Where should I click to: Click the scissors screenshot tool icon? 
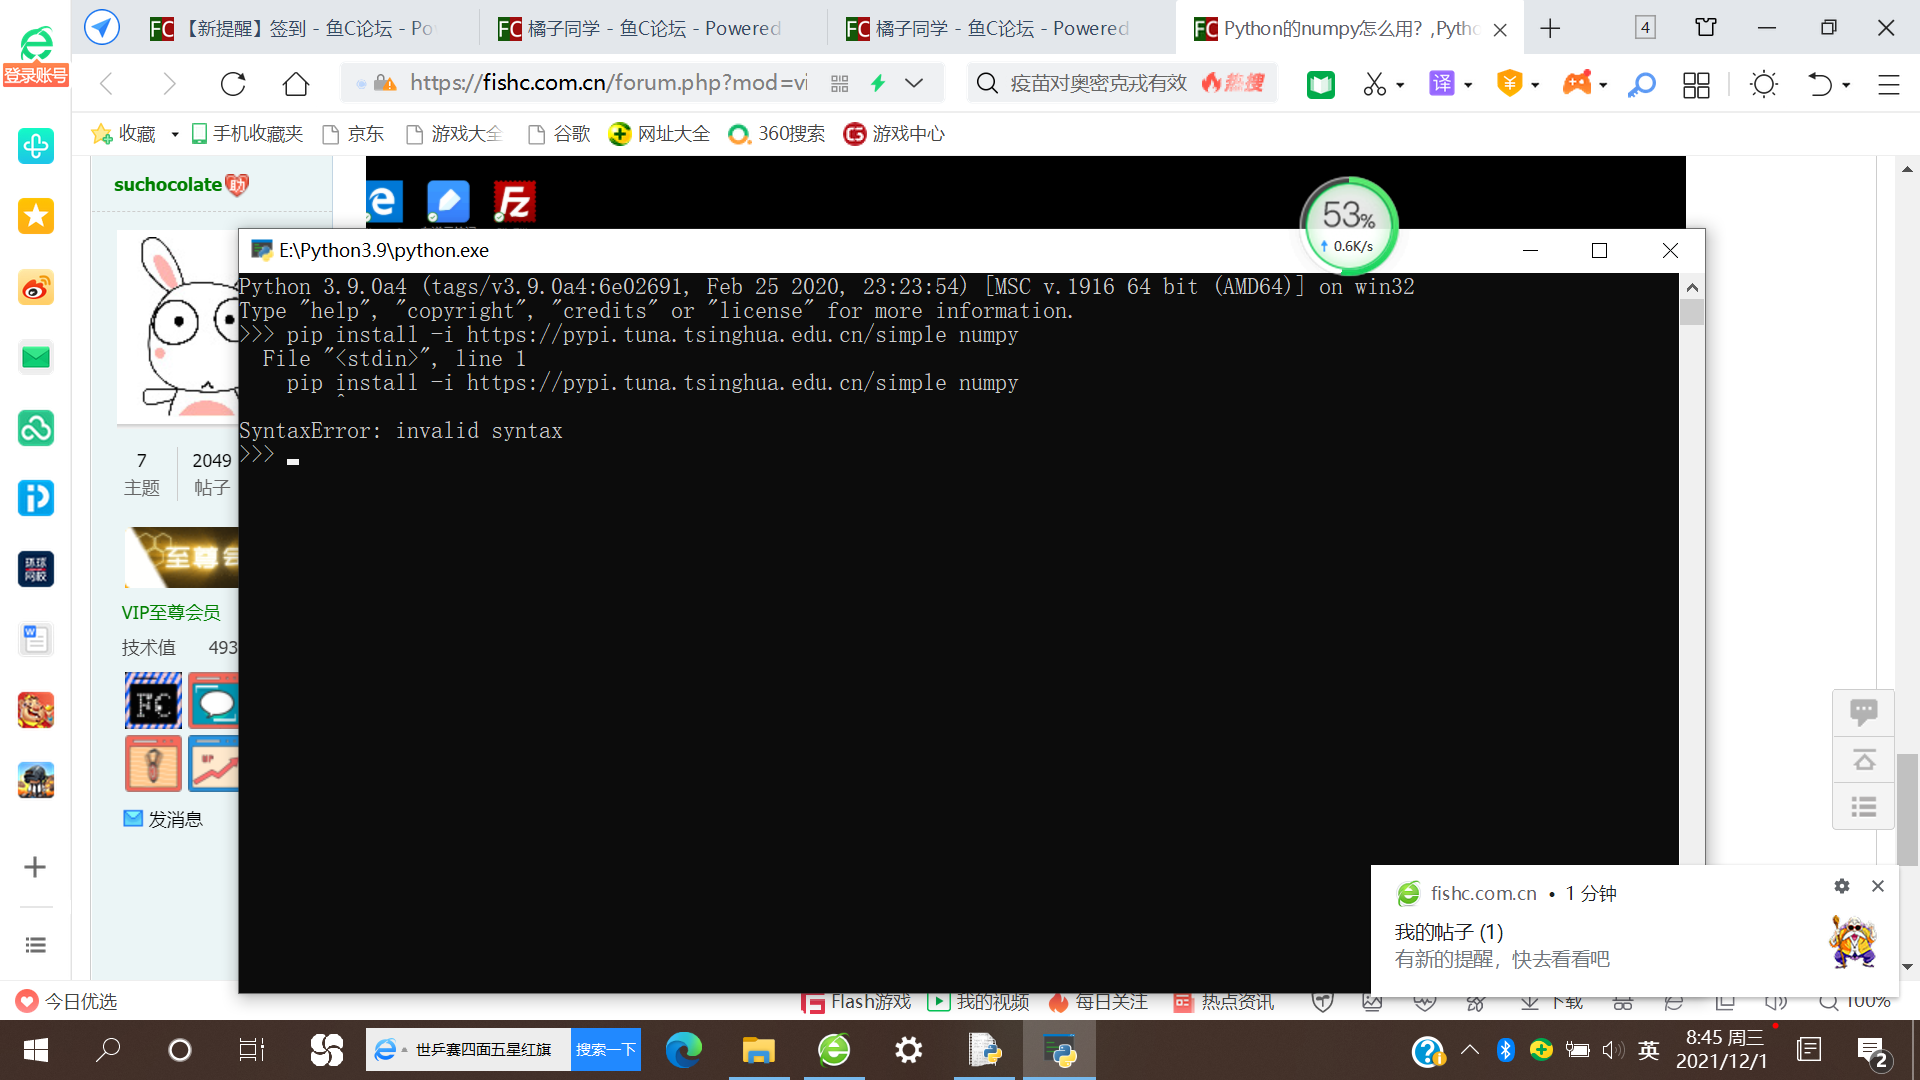click(1375, 84)
